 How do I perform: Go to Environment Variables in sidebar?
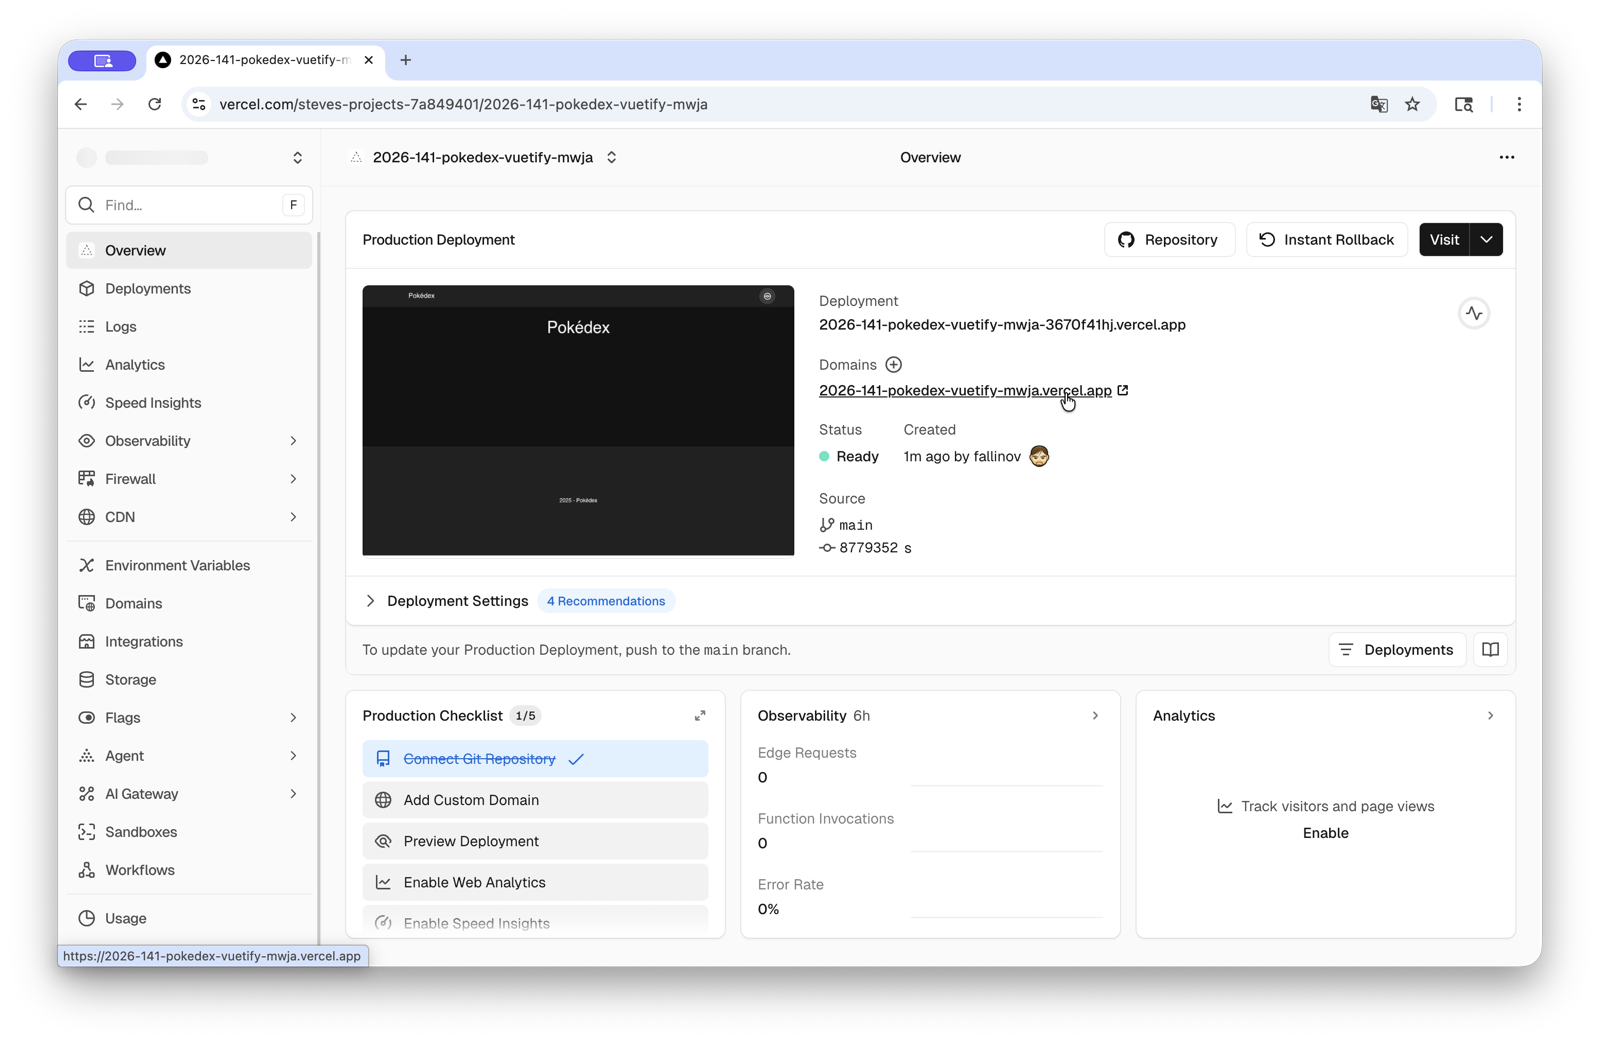click(x=177, y=566)
